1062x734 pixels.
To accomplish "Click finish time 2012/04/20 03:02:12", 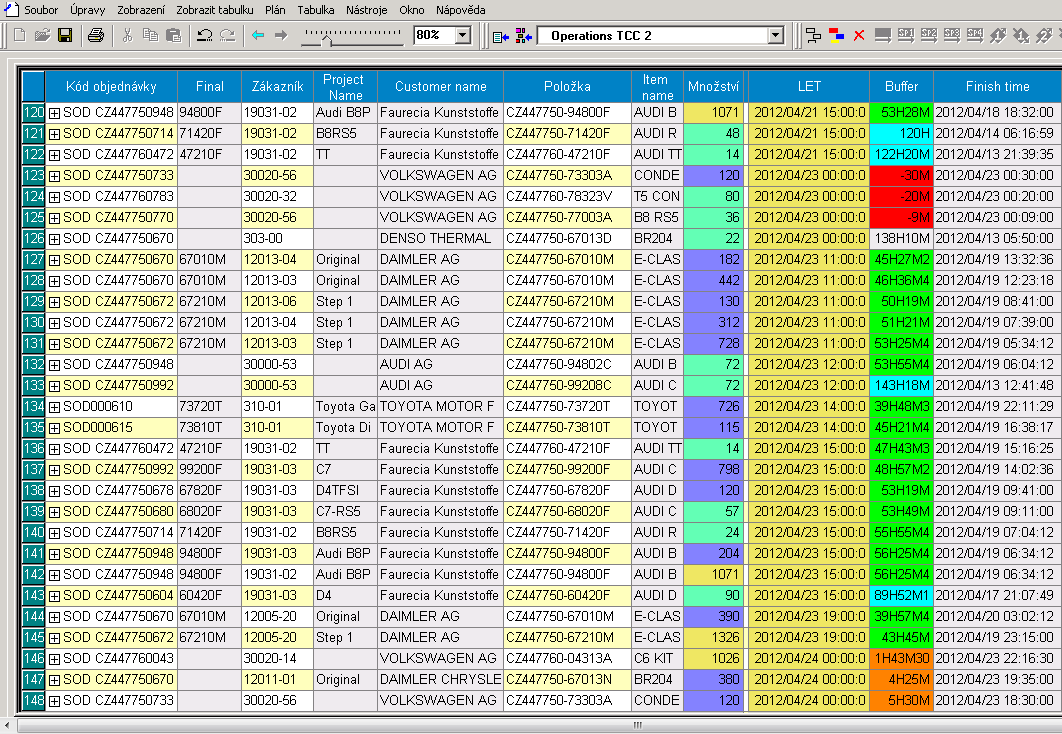I will point(997,616).
